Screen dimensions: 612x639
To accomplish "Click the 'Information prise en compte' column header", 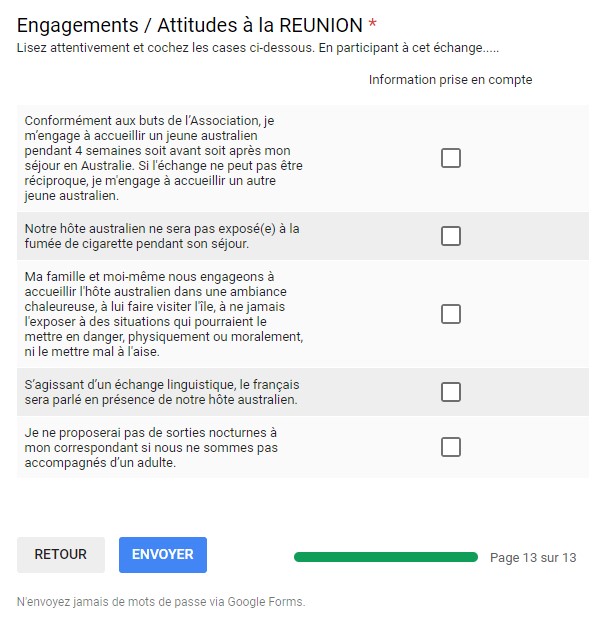I will (450, 80).
